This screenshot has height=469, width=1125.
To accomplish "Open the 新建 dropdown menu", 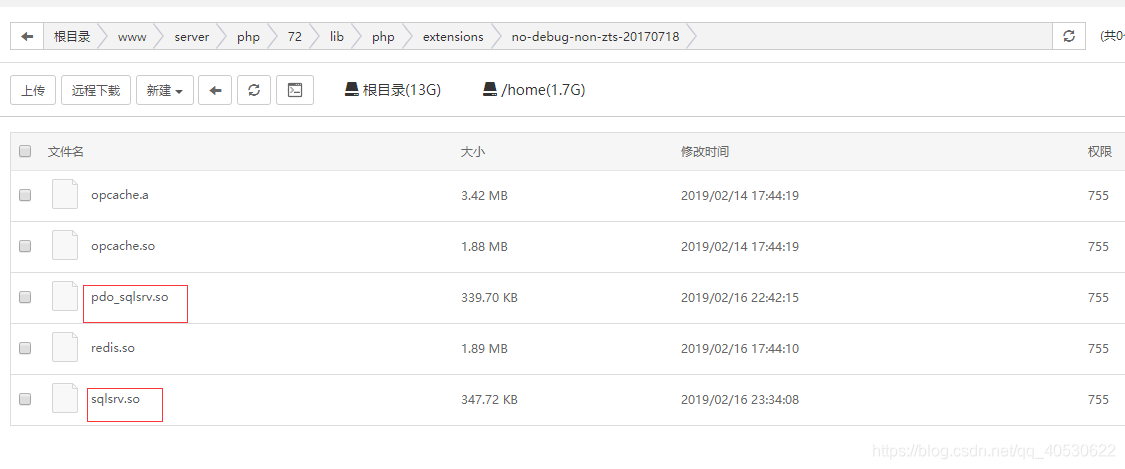I will 165,90.
